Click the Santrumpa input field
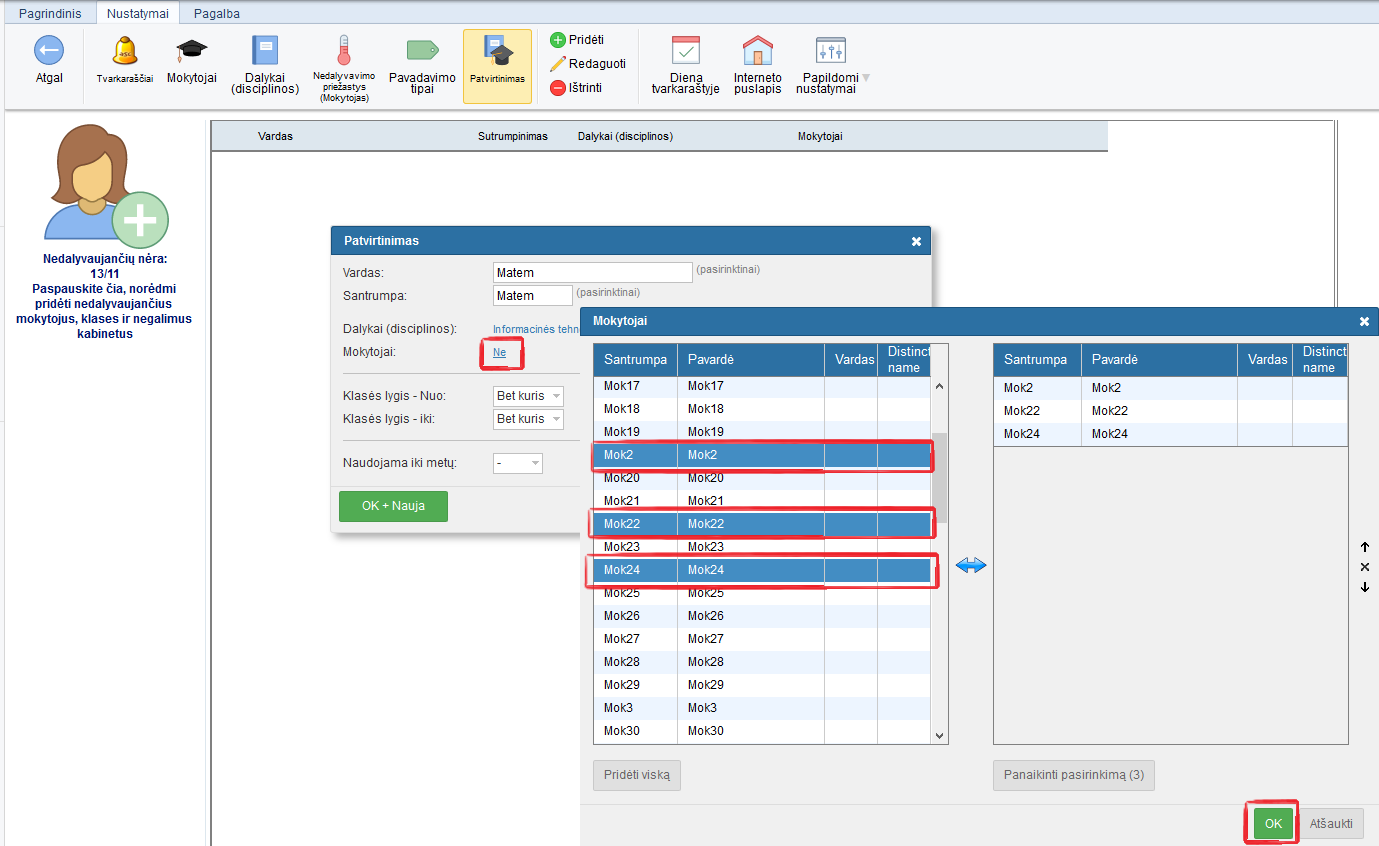This screenshot has height=846, width=1379. pos(533,296)
